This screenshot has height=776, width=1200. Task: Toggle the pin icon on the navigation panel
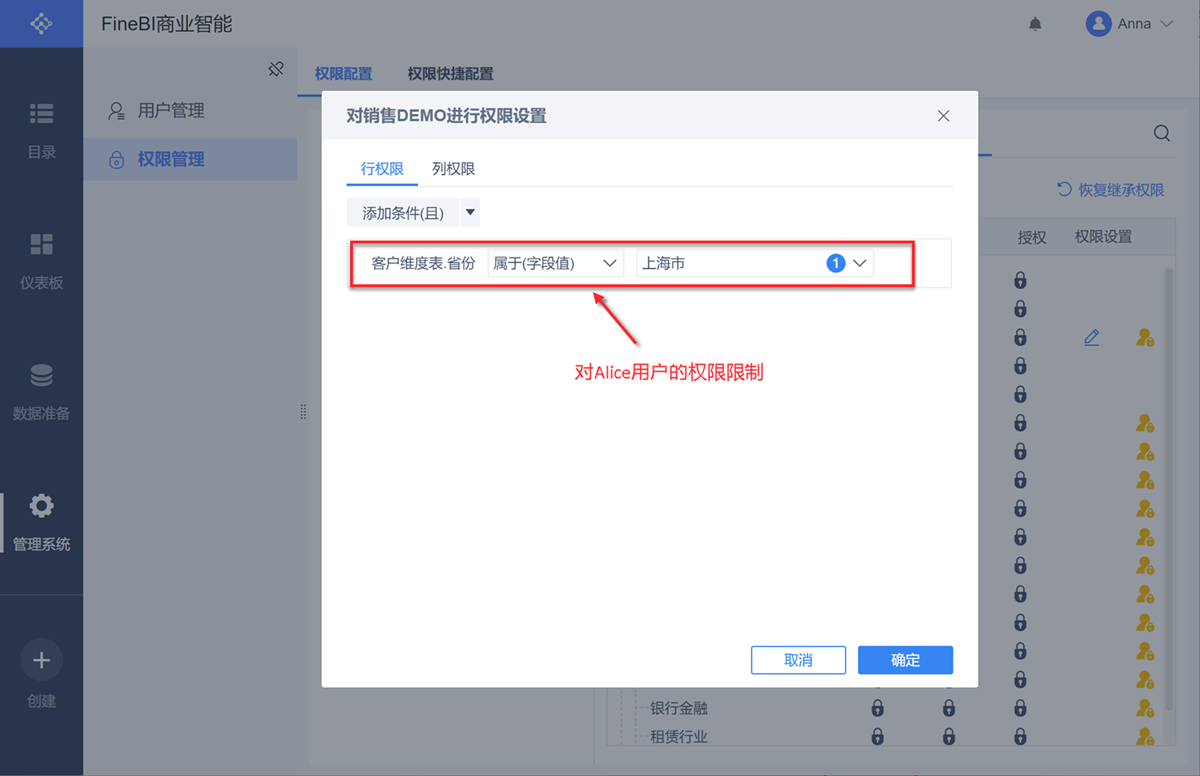point(277,69)
